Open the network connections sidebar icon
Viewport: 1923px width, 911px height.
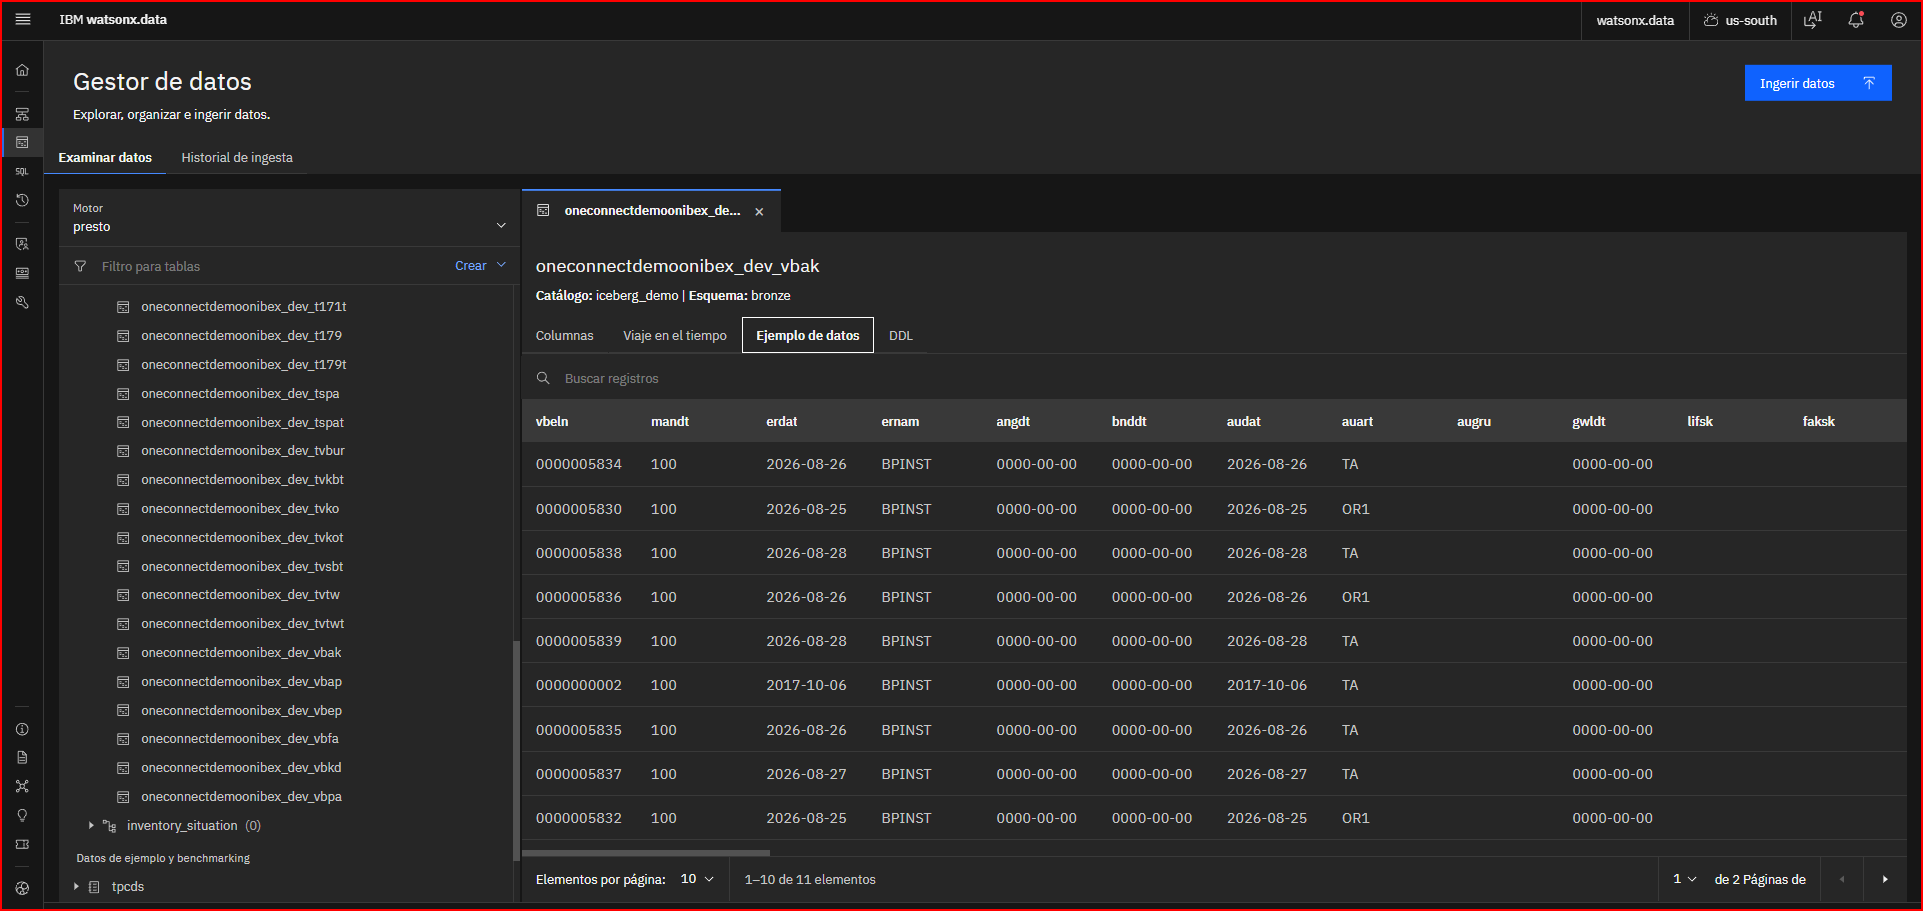(x=22, y=786)
